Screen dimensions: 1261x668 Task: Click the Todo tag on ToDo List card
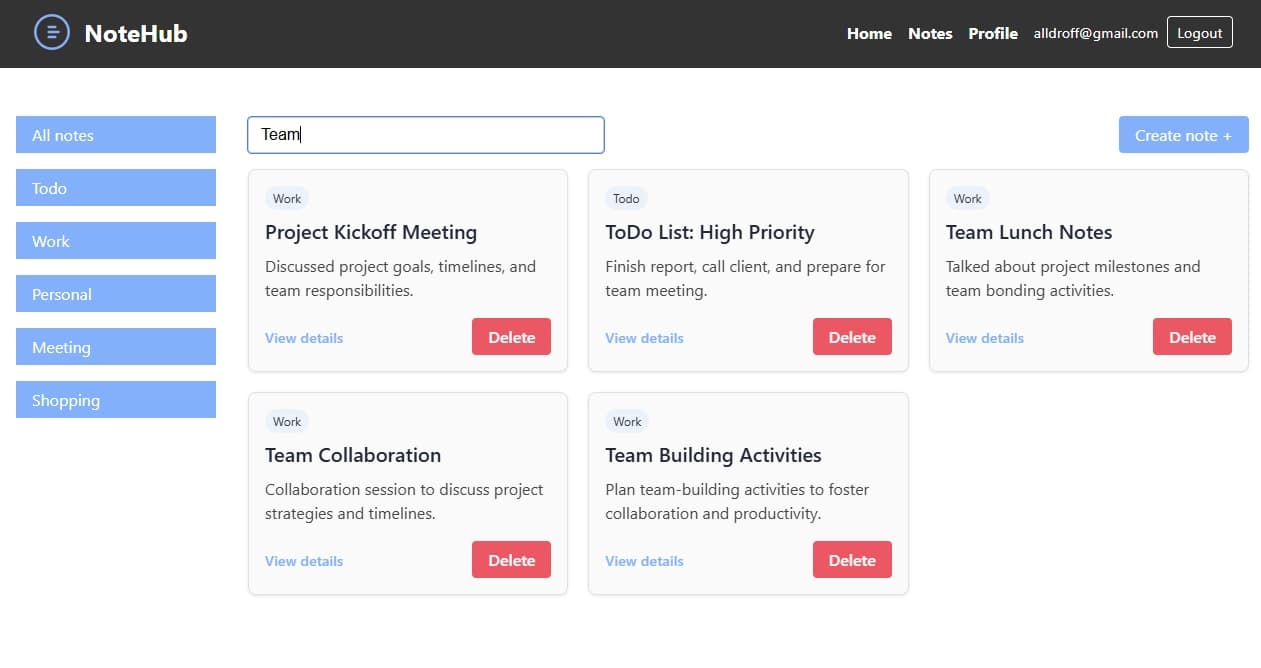pyautogui.click(x=626, y=199)
